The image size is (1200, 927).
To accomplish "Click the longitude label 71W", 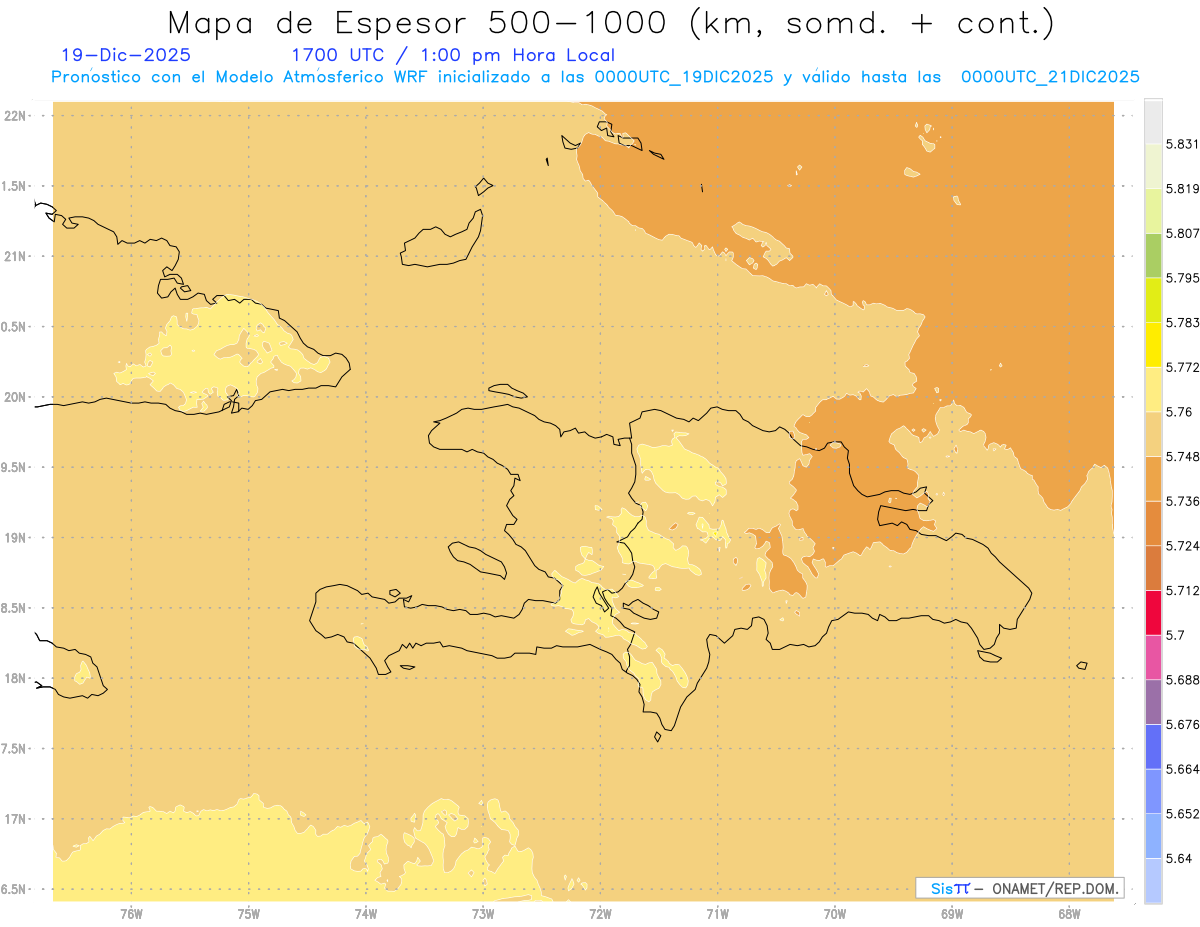I will [x=717, y=913].
